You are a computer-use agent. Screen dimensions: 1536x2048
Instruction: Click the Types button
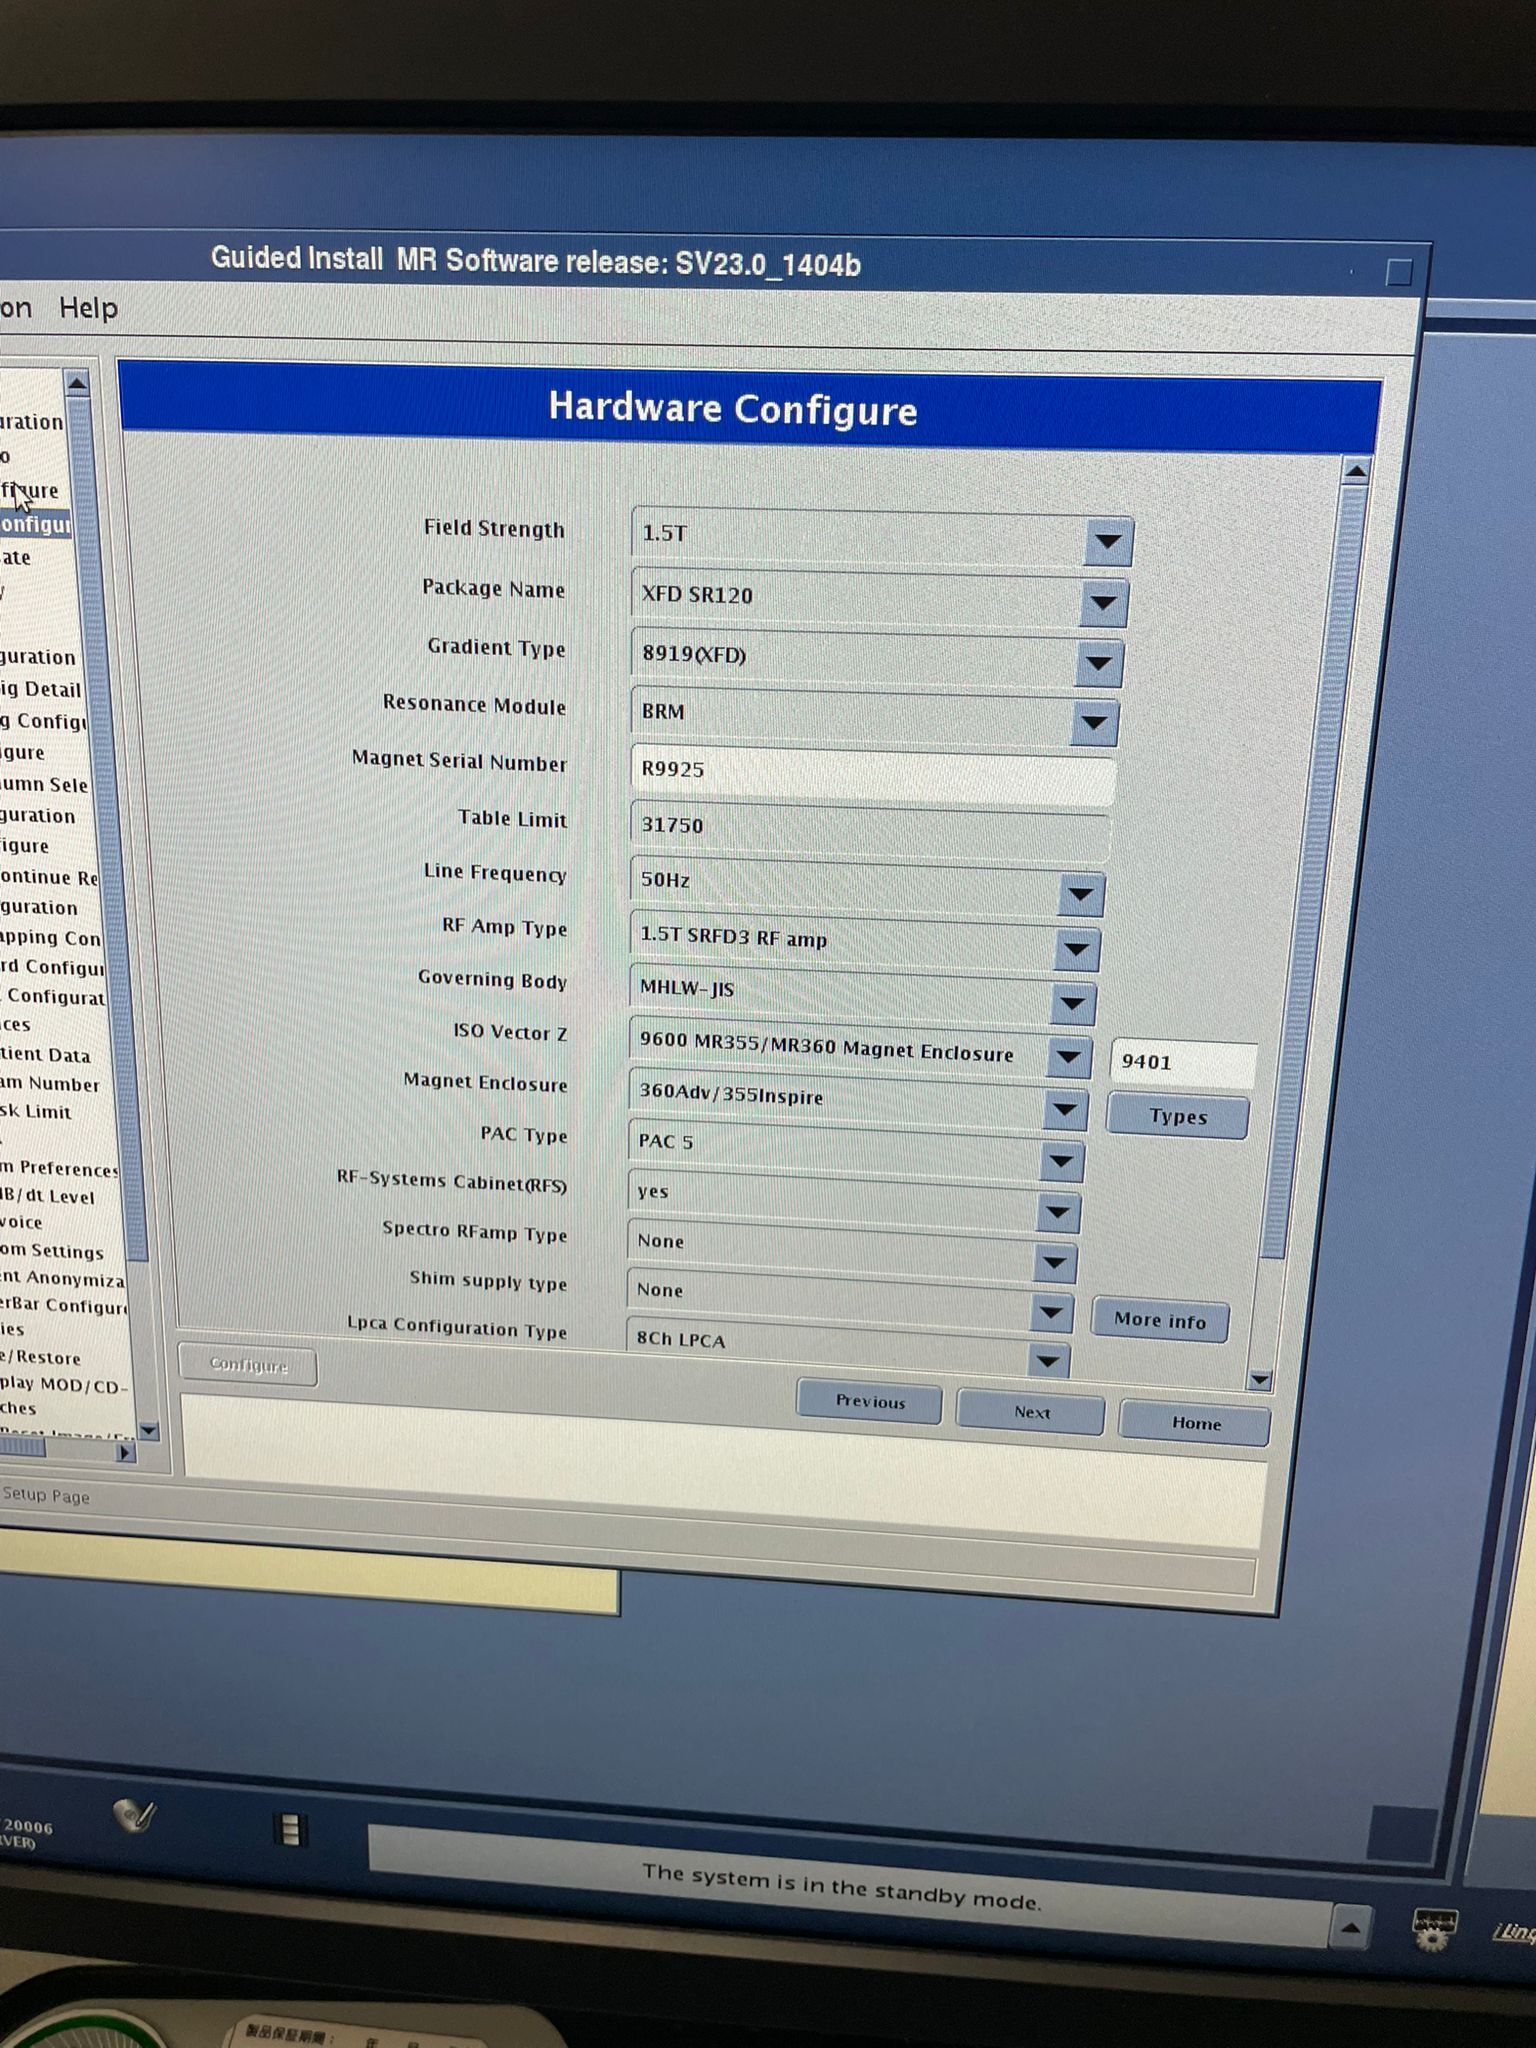1178,1117
